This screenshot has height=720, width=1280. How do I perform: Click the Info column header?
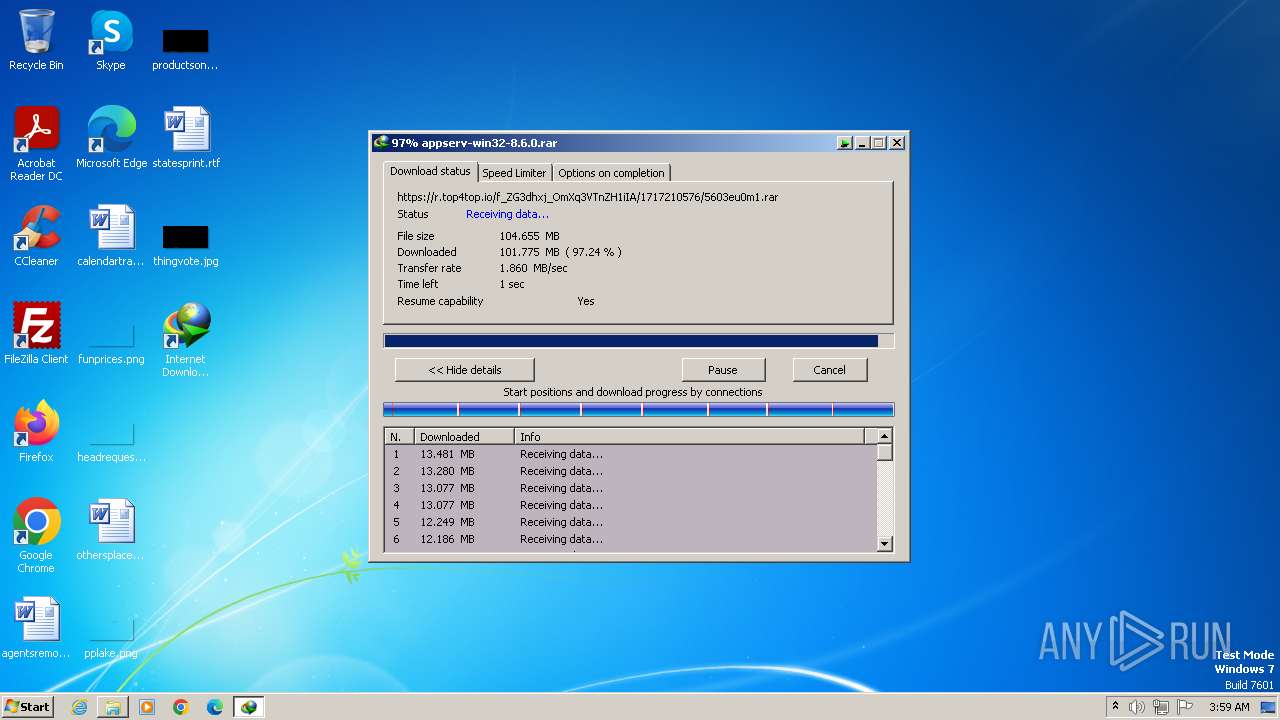click(x=690, y=437)
